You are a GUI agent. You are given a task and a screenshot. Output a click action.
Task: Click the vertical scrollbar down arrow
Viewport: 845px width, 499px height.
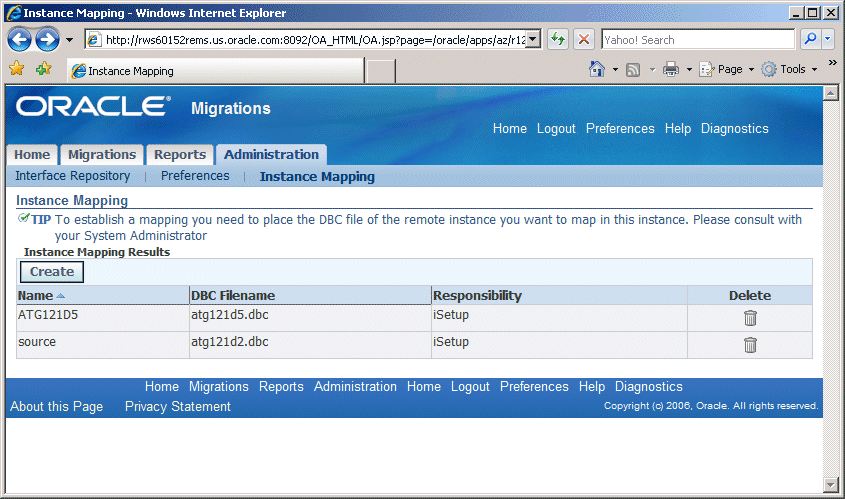(x=830, y=484)
